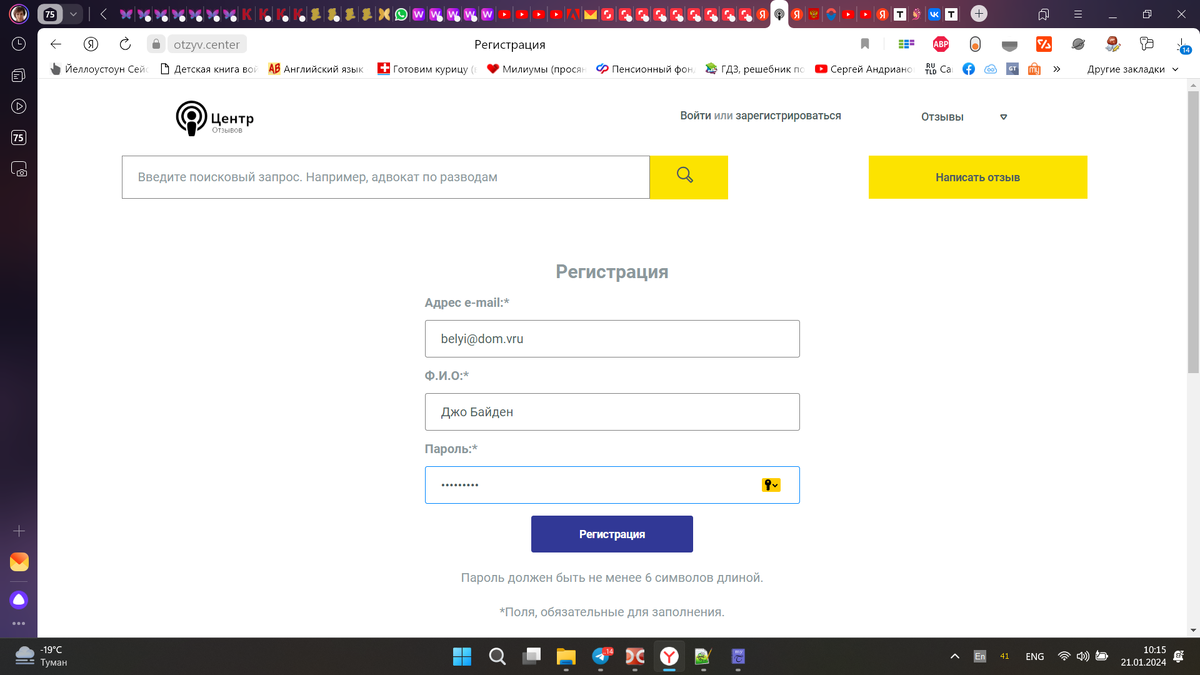
Task: Open the sidebar screenshot camera icon
Action: [x=18, y=169]
